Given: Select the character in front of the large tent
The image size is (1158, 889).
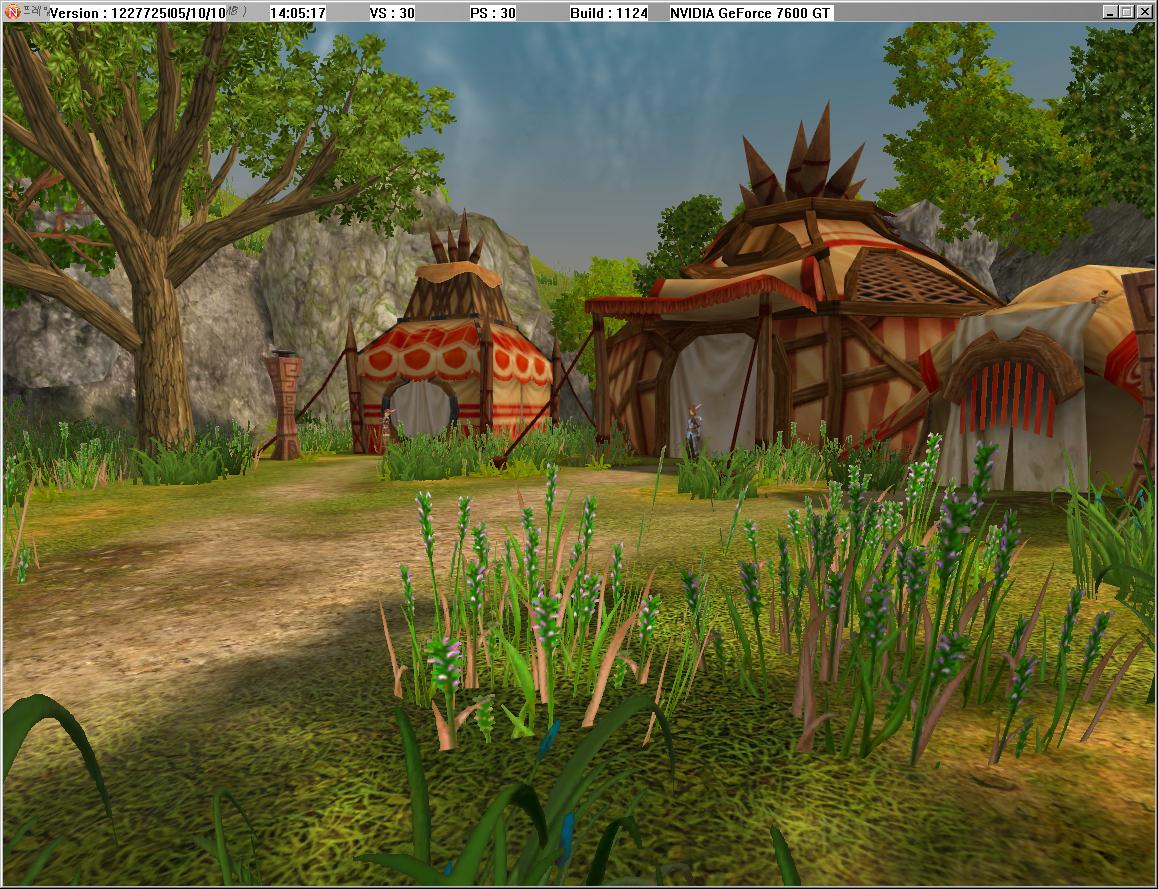Looking at the screenshot, I should (692, 432).
